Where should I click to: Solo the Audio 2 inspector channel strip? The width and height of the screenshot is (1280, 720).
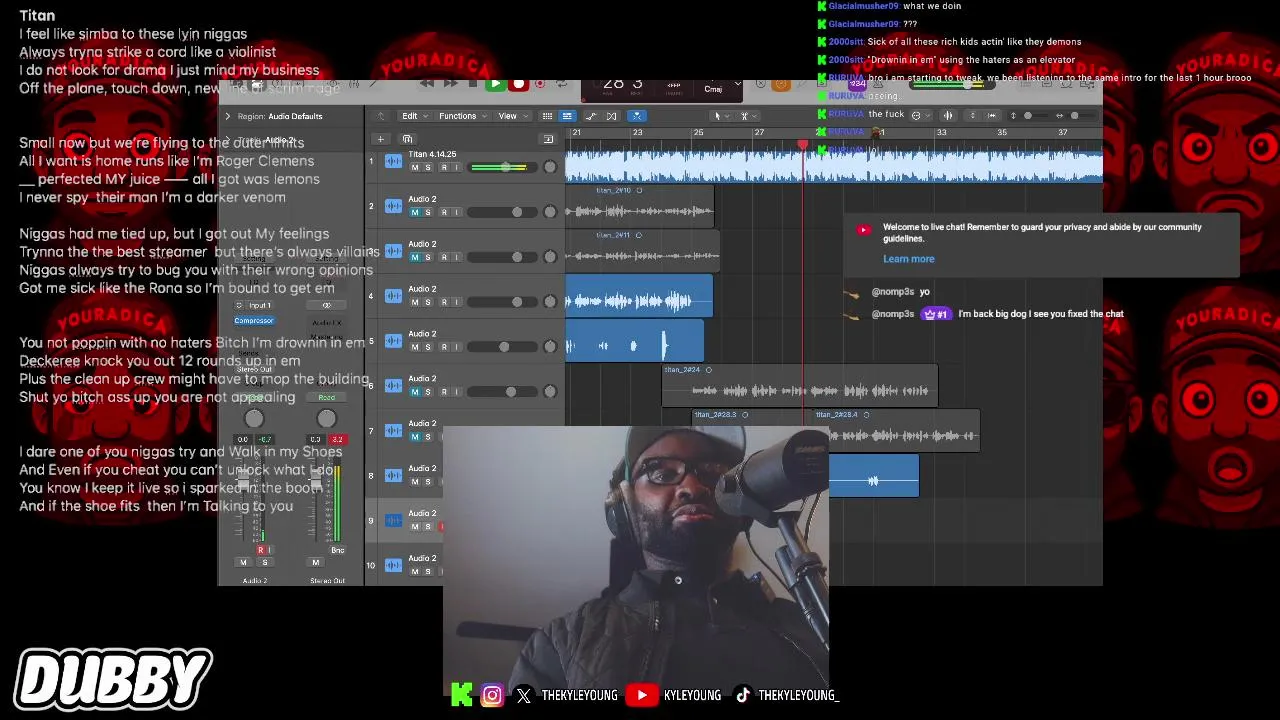click(x=265, y=562)
